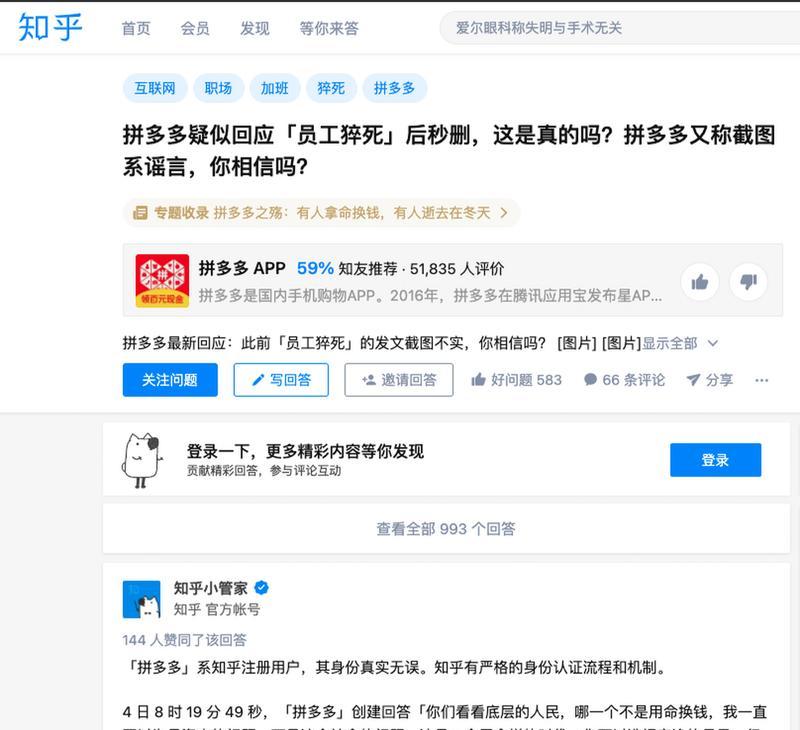The width and height of the screenshot is (800, 730).
Task: Click the 写回答 button
Action: click(x=281, y=380)
